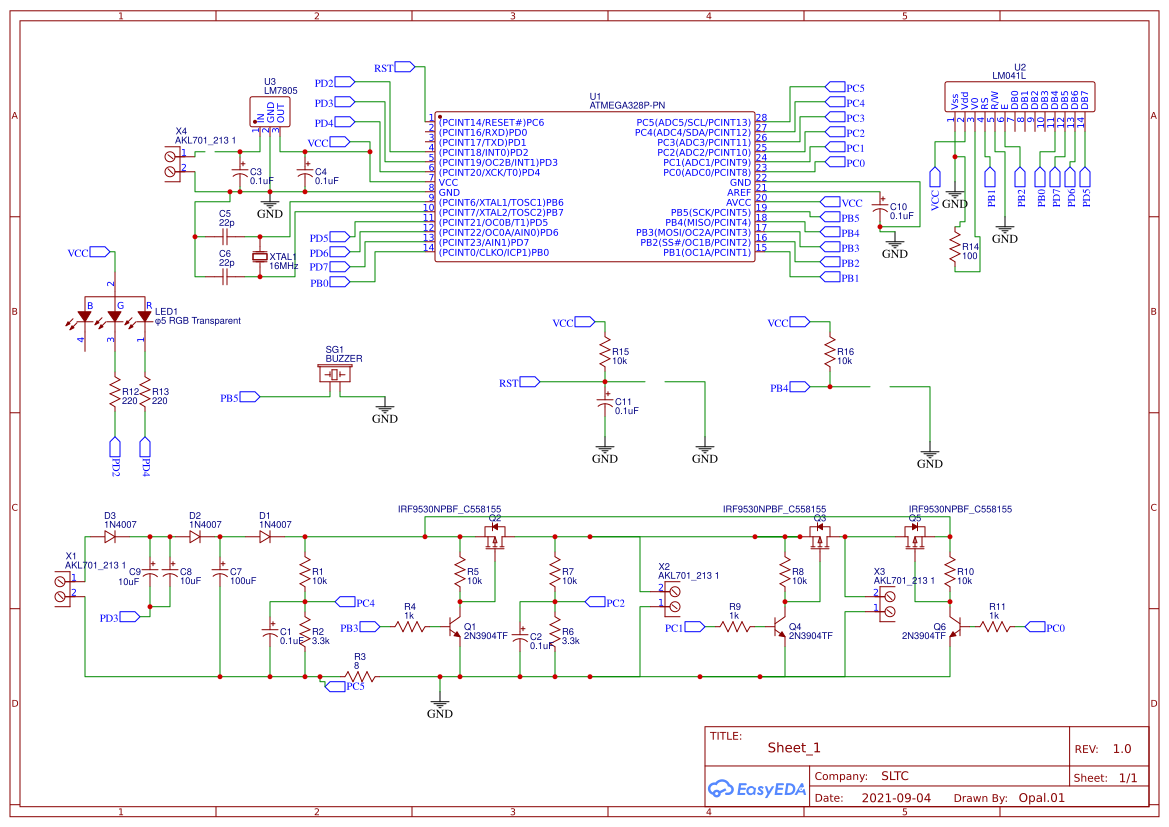
Task: Click the R9 1k base resistor
Action: click(x=735, y=628)
